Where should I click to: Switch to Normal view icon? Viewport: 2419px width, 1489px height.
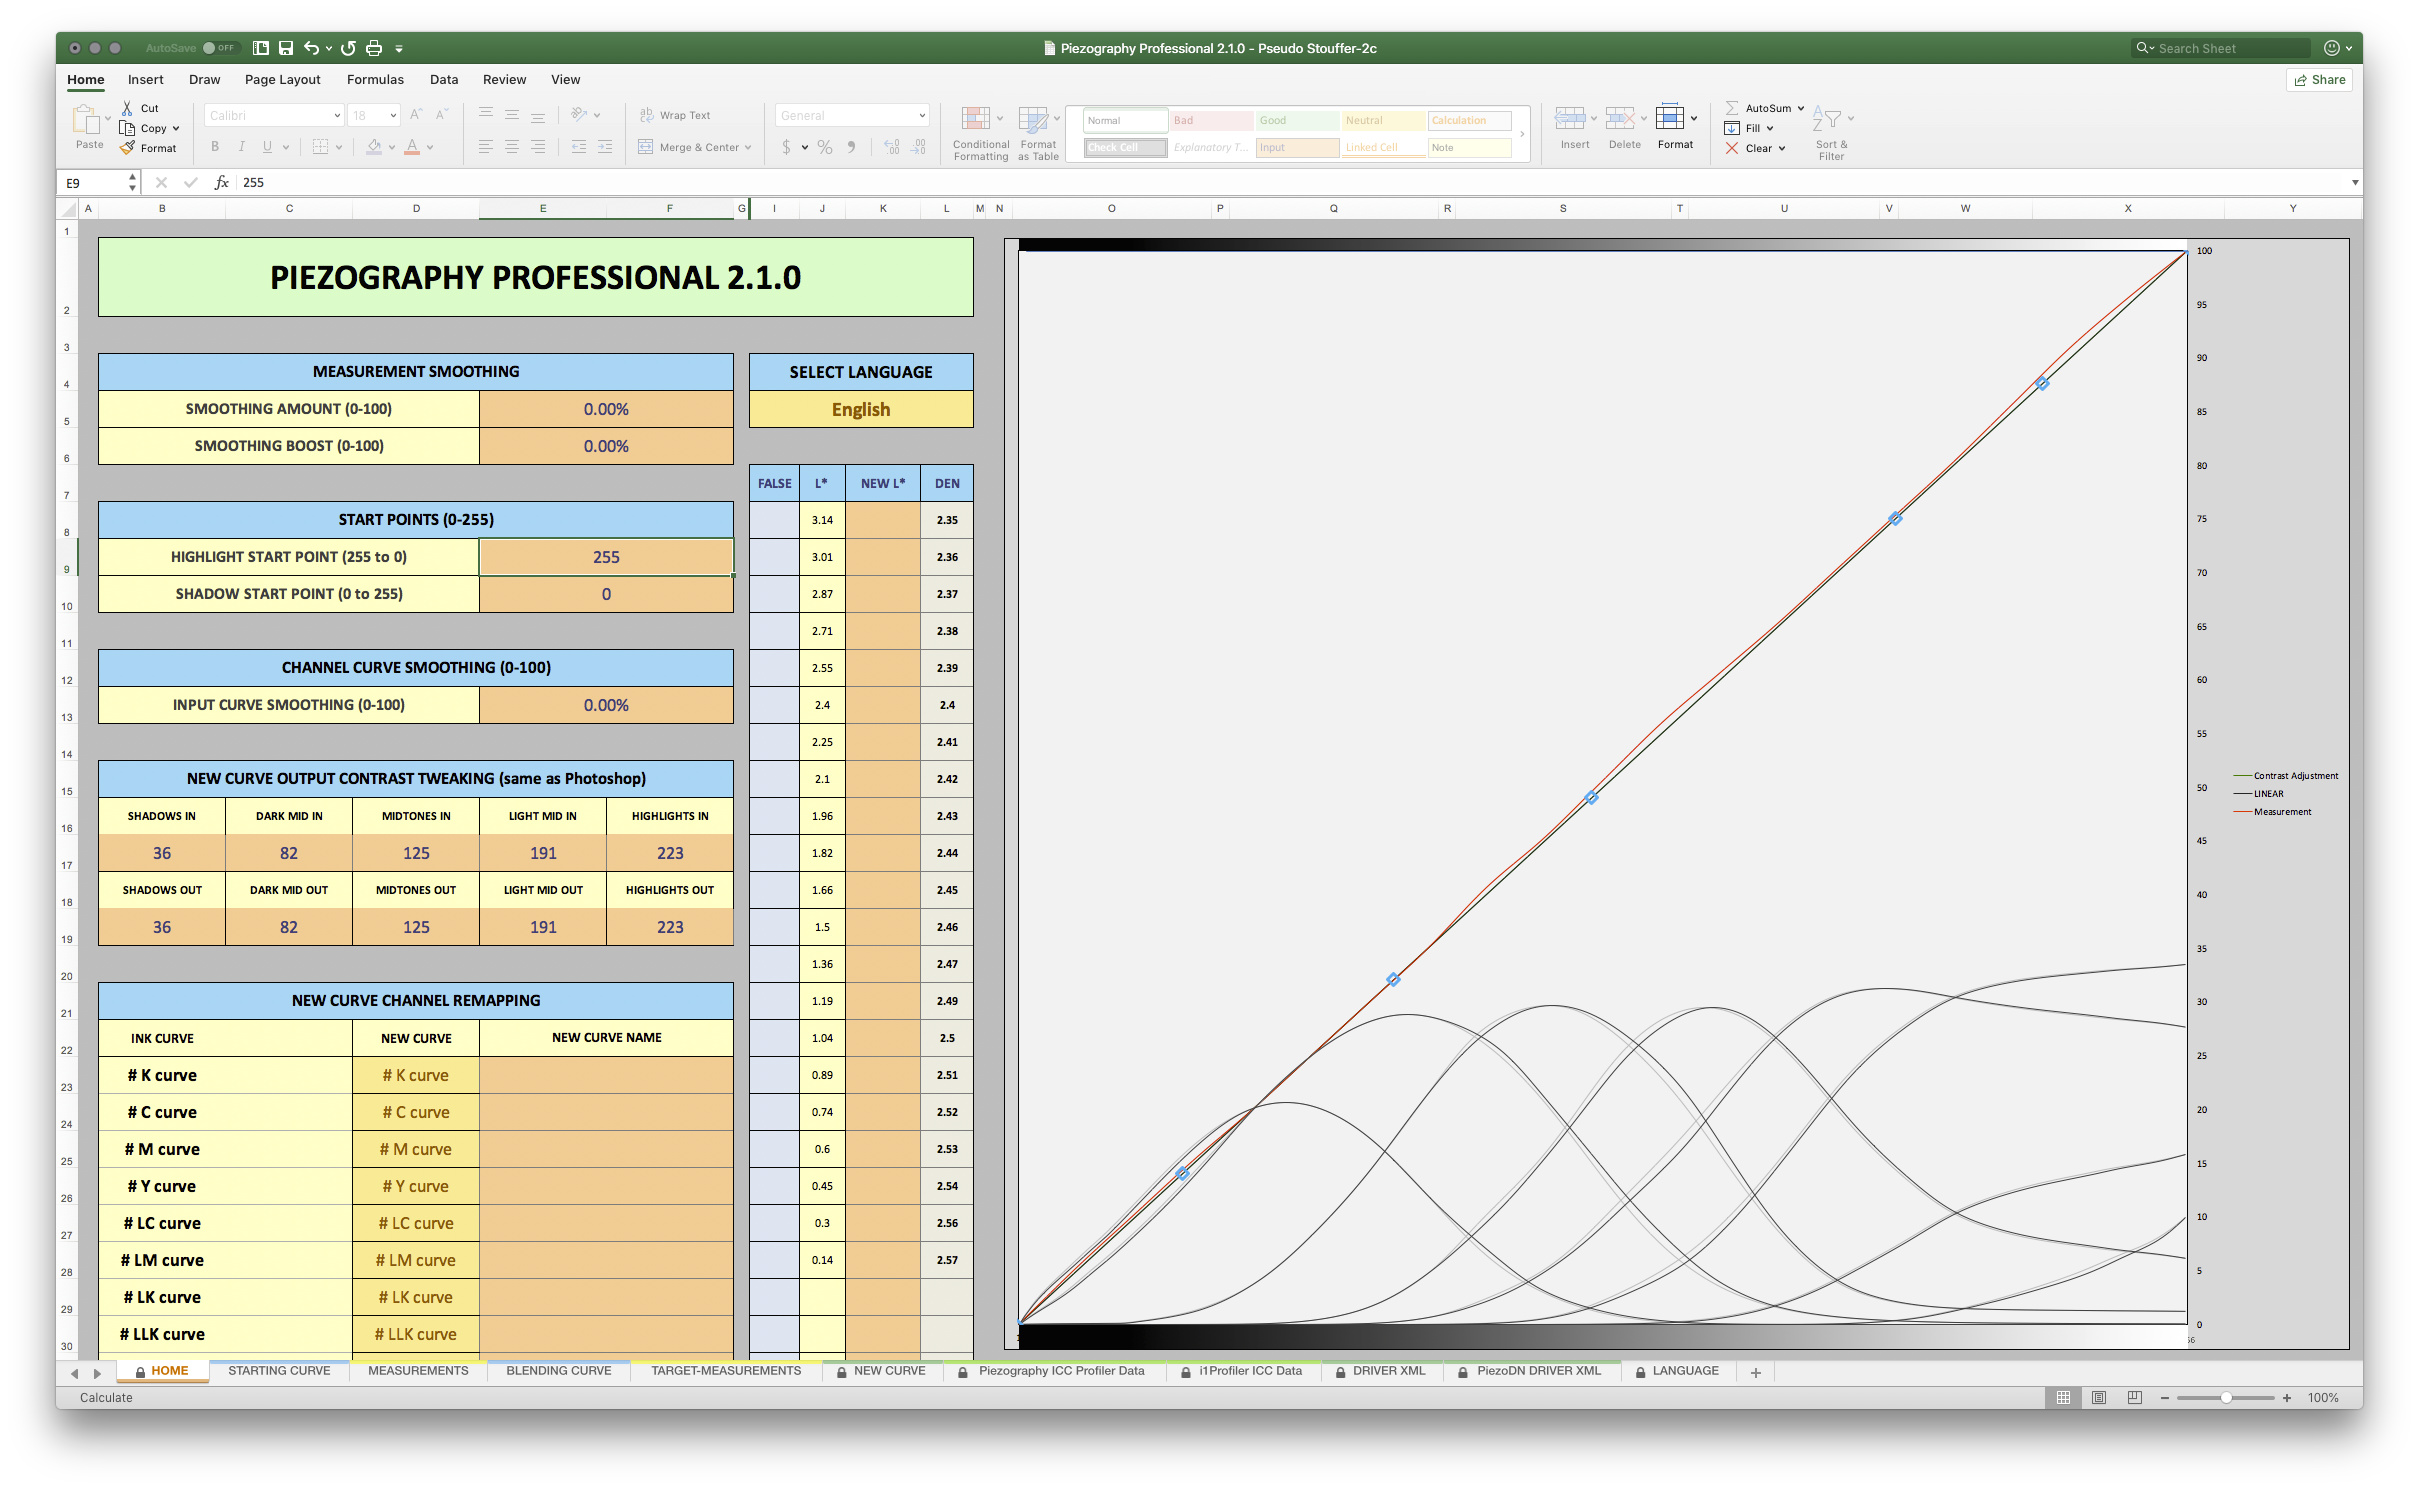(x=2063, y=1397)
